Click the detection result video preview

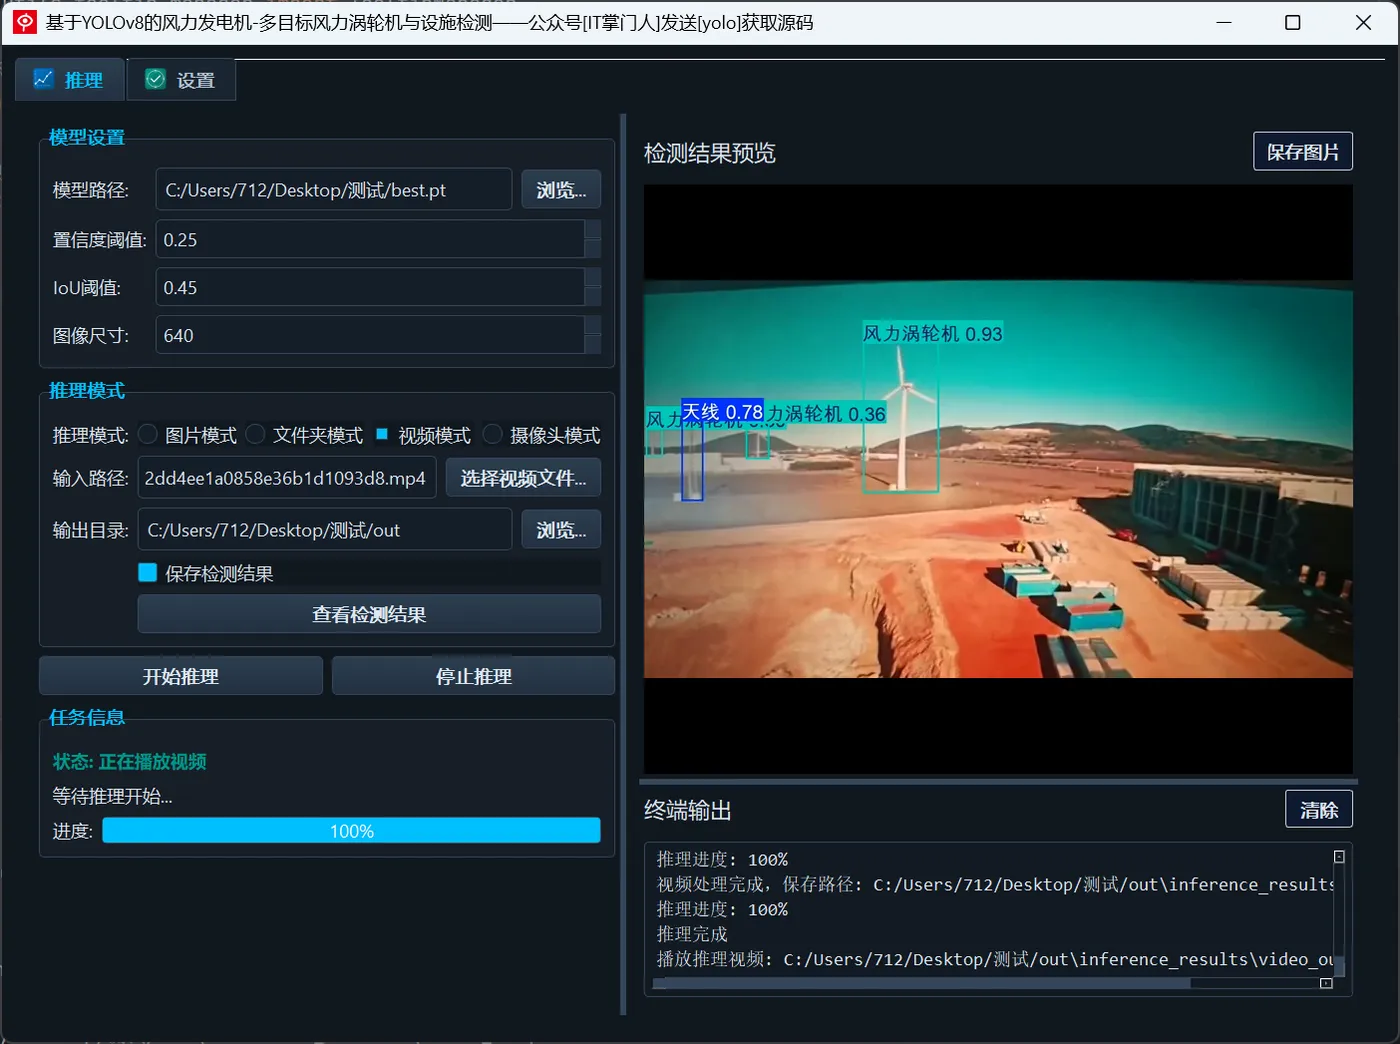998,479
